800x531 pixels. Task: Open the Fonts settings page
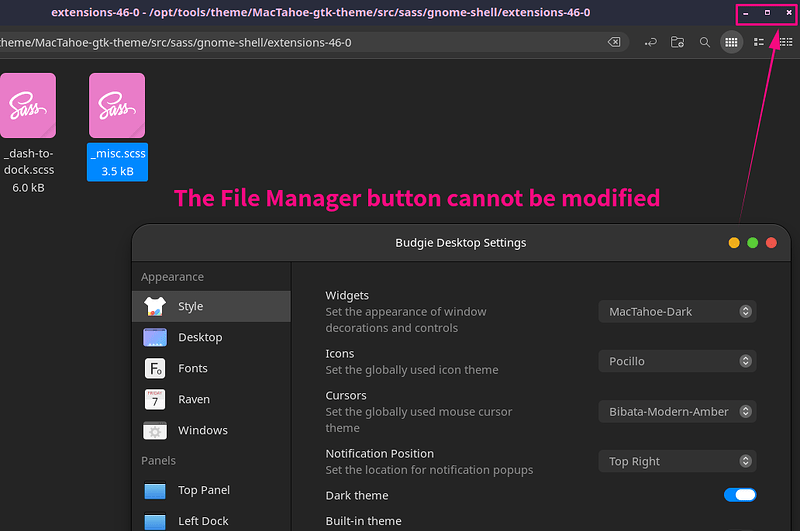(211, 368)
